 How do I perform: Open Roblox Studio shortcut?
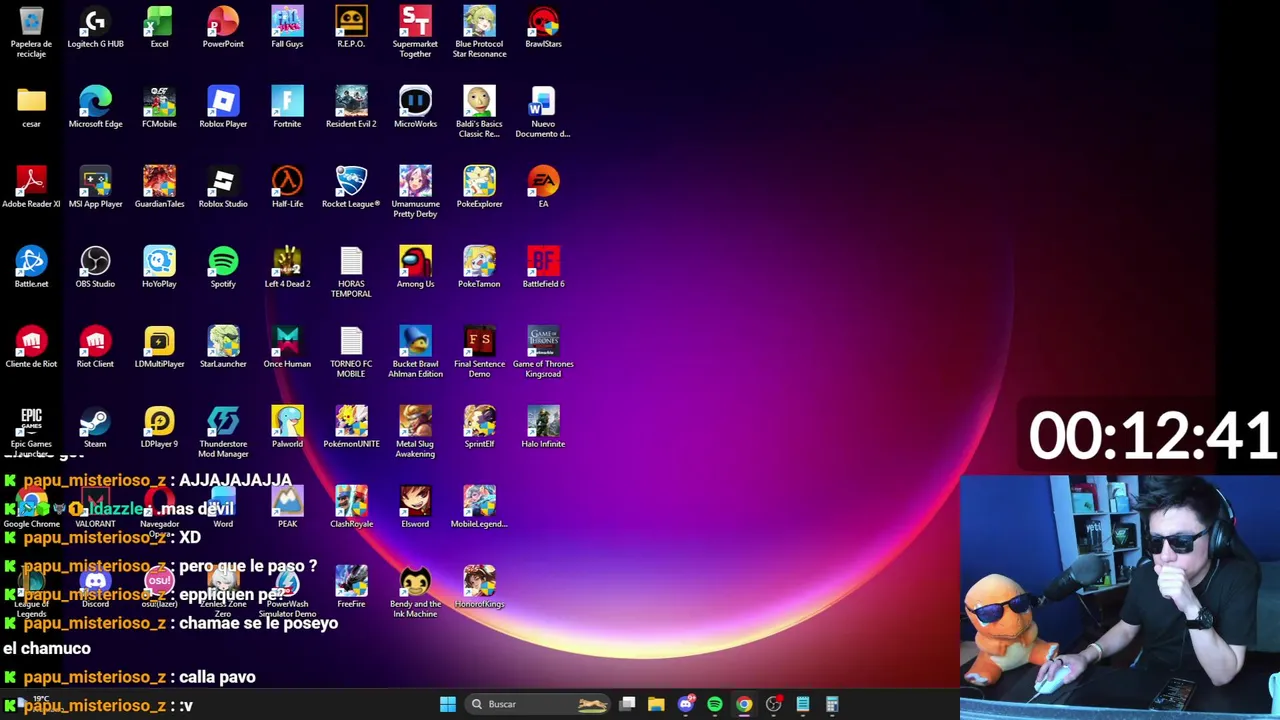click(223, 188)
